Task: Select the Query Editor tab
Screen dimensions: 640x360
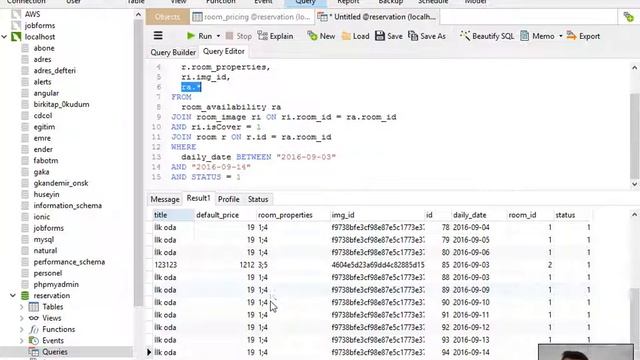Action: click(224, 51)
